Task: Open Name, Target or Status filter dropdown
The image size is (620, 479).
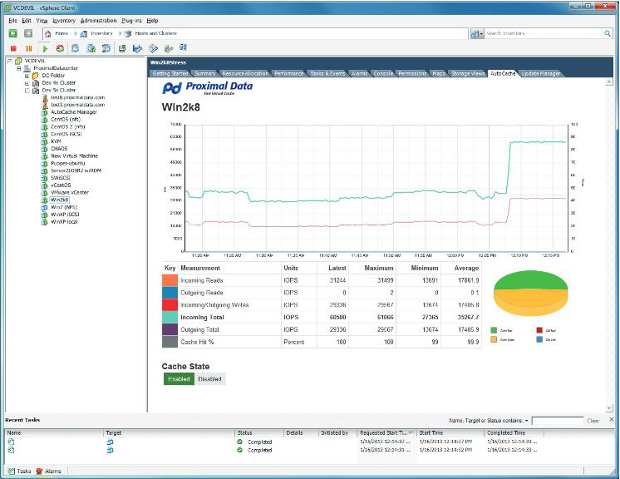Action: coord(526,421)
